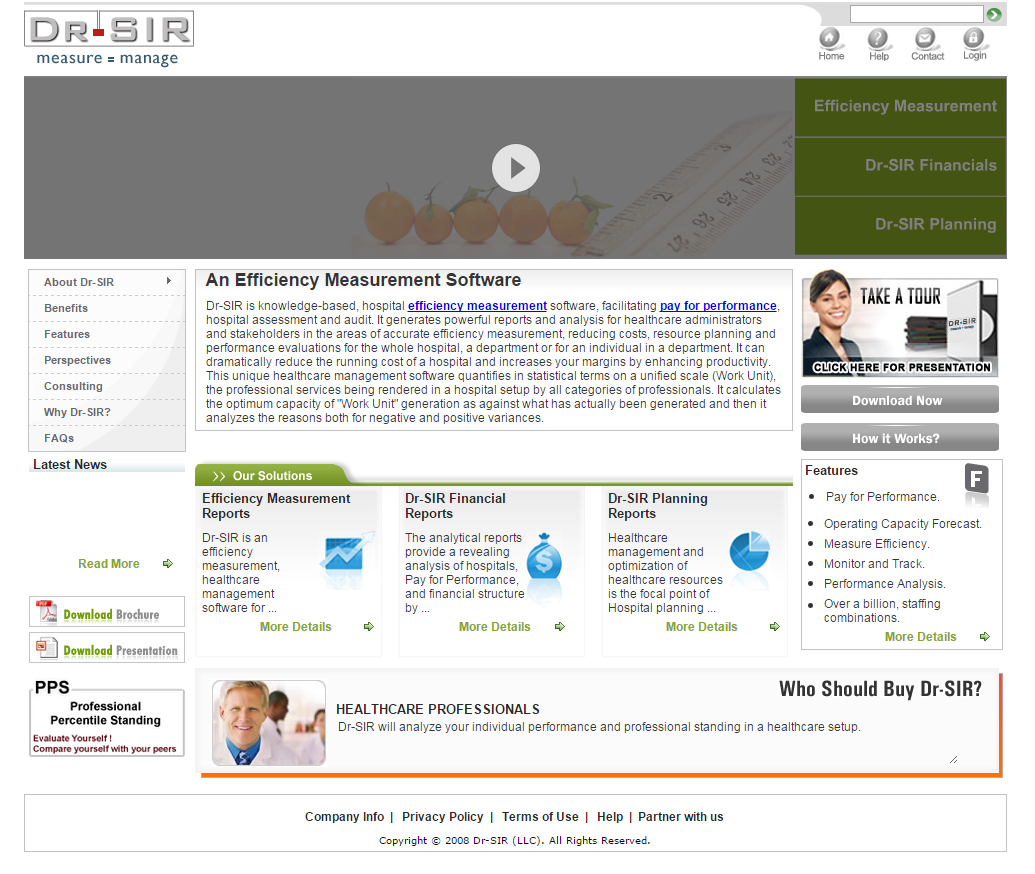Click Measure Efficiency feature text
The height and width of the screenshot is (874, 1035).
point(877,543)
